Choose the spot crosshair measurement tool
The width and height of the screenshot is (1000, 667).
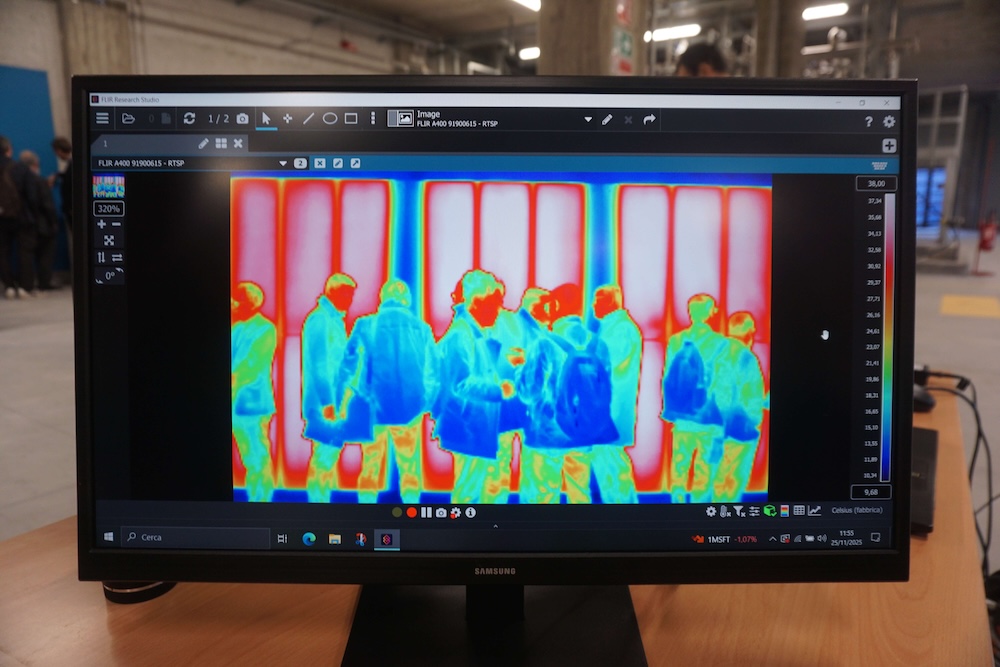pos(287,118)
